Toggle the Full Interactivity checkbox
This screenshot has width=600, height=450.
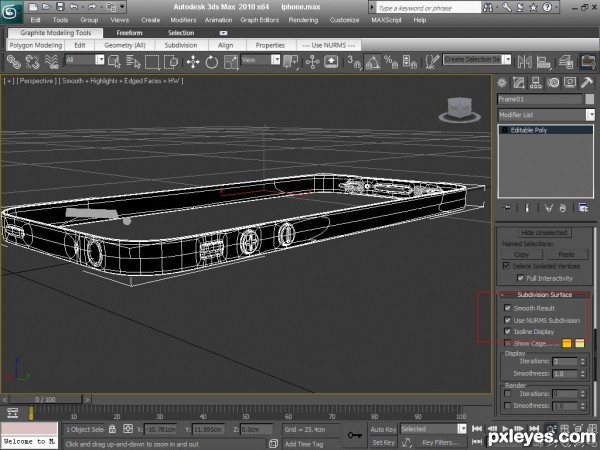click(520, 278)
